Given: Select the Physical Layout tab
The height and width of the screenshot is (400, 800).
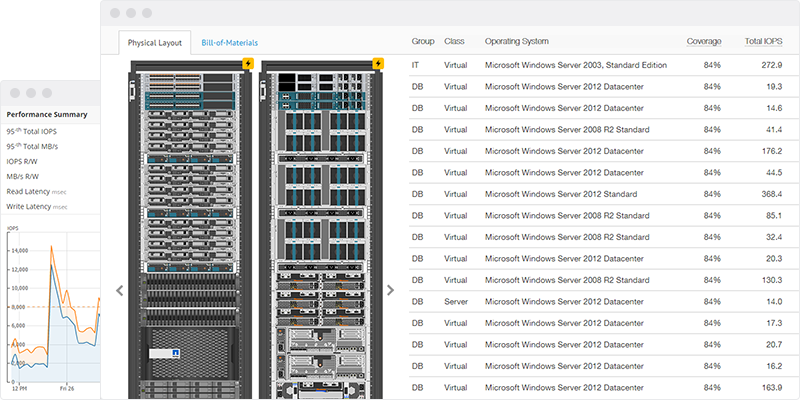Looking at the screenshot, I should pos(153,43).
